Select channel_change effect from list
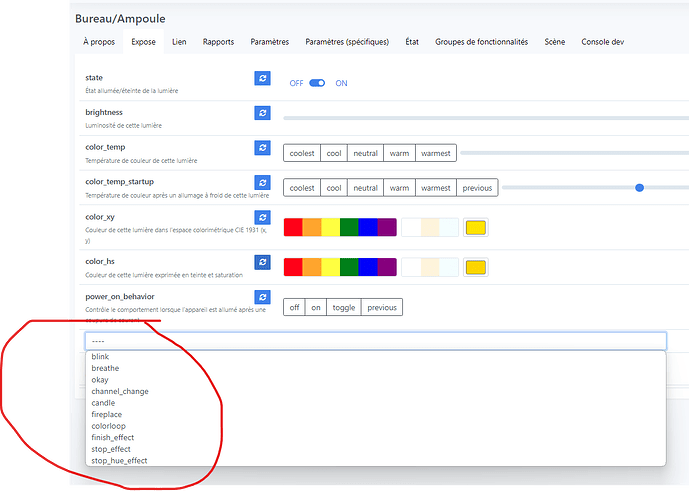689x491 pixels. 376,391
